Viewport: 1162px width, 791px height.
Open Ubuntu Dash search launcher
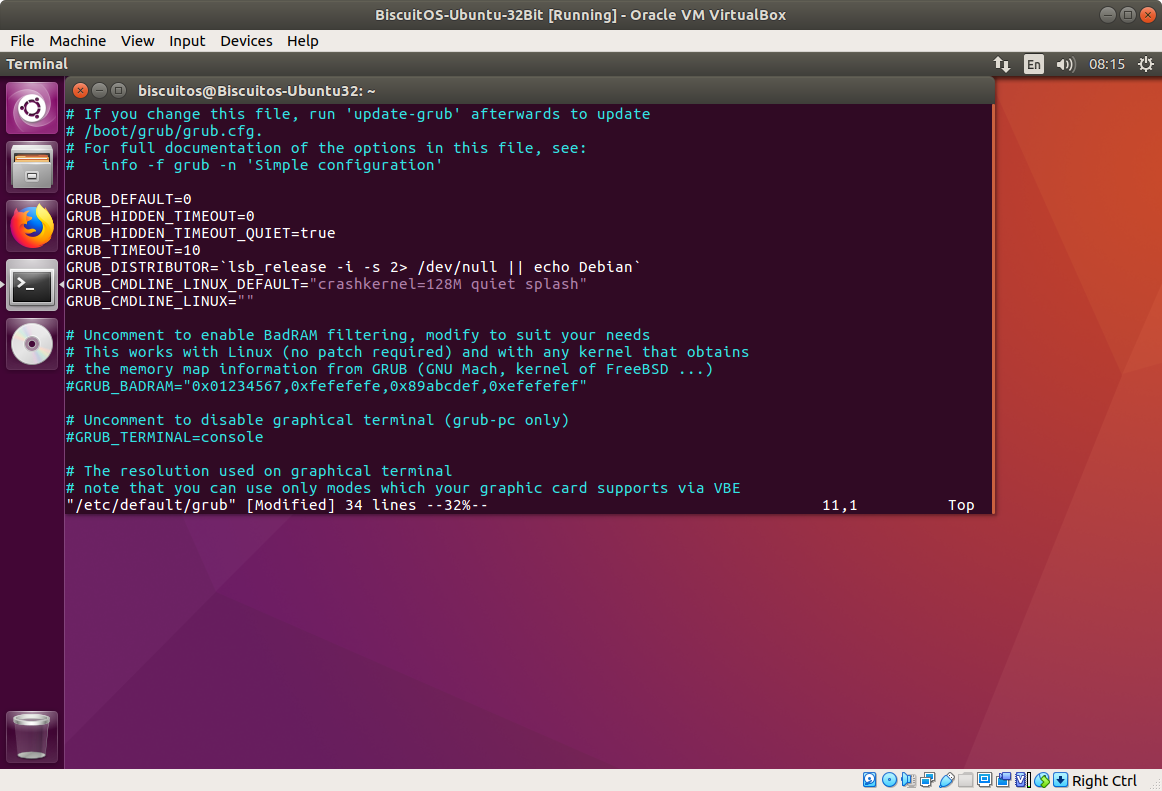tap(32, 108)
